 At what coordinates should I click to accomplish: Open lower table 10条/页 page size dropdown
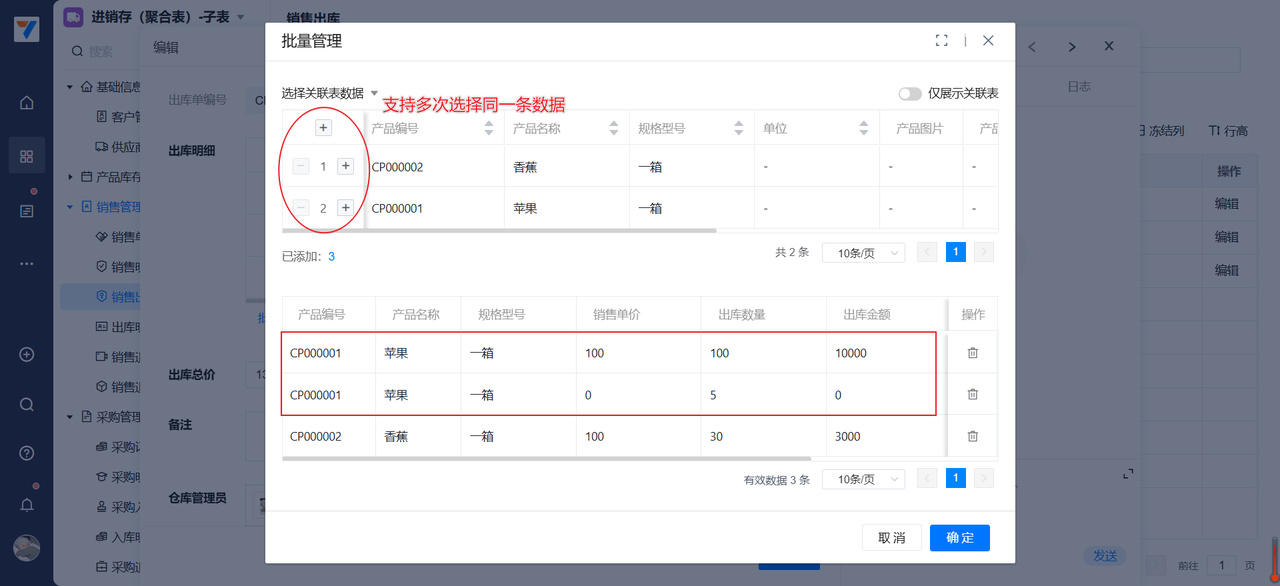863,479
